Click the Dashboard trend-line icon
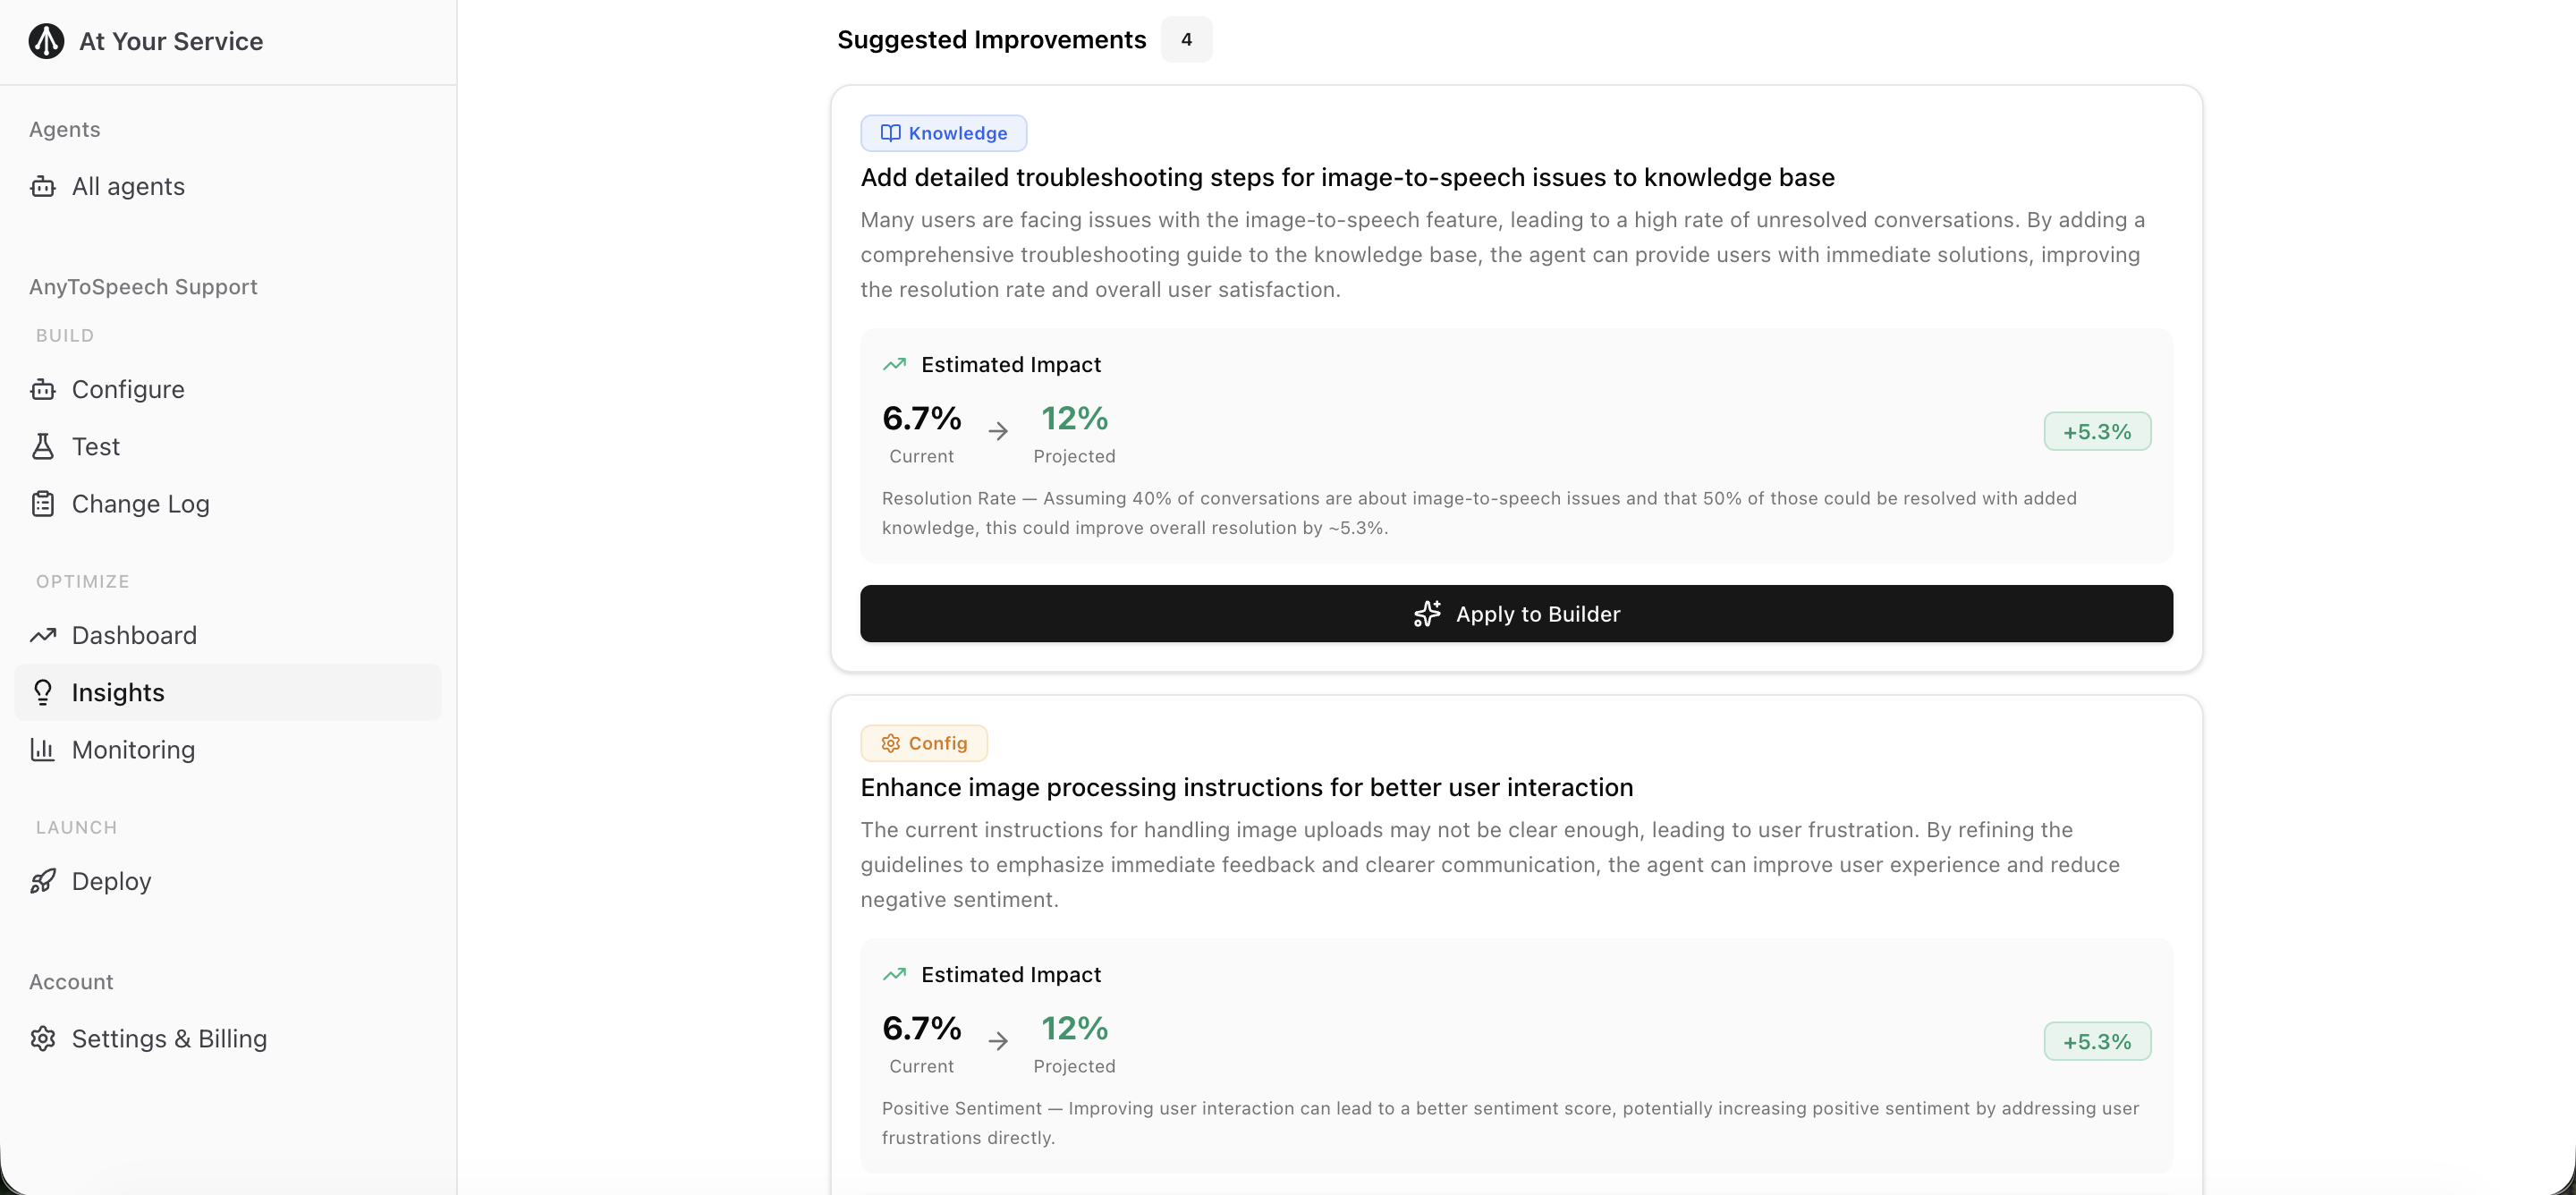This screenshot has height=1195, width=2576. click(43, 636)
